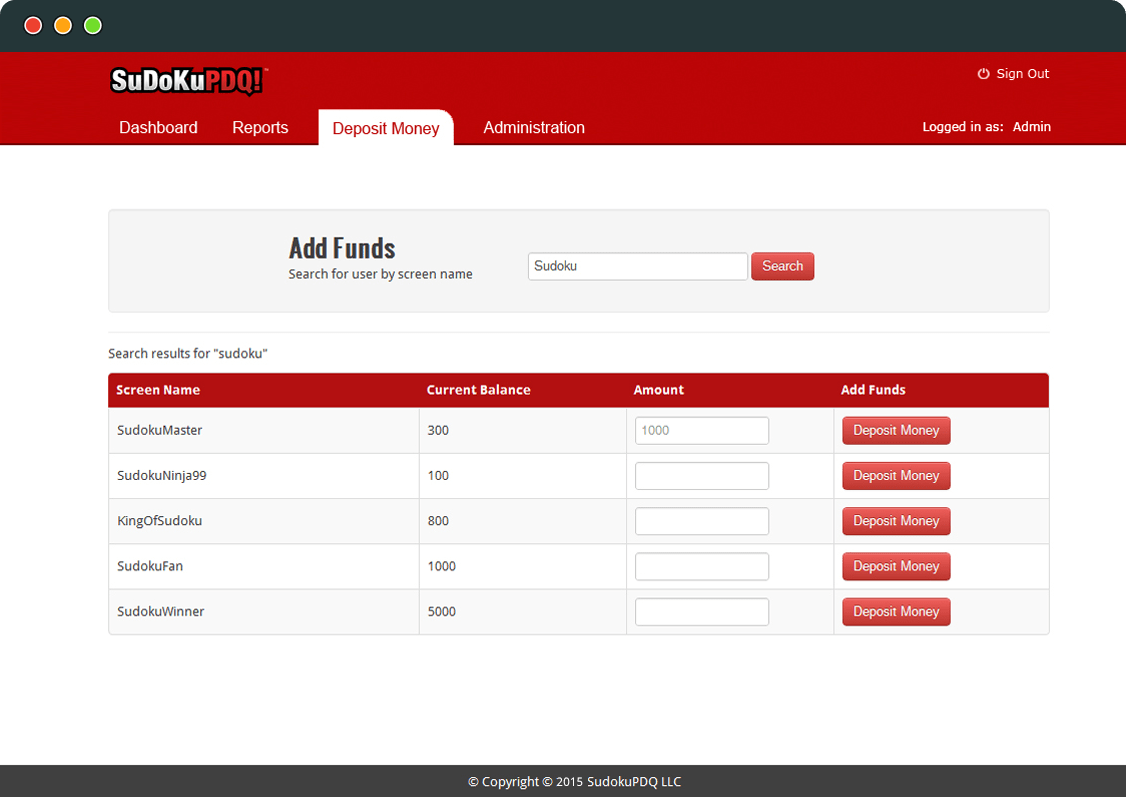Viewport: 1126px width, 797px height.
Task: Click the red close window button
Action: (33, 26)
